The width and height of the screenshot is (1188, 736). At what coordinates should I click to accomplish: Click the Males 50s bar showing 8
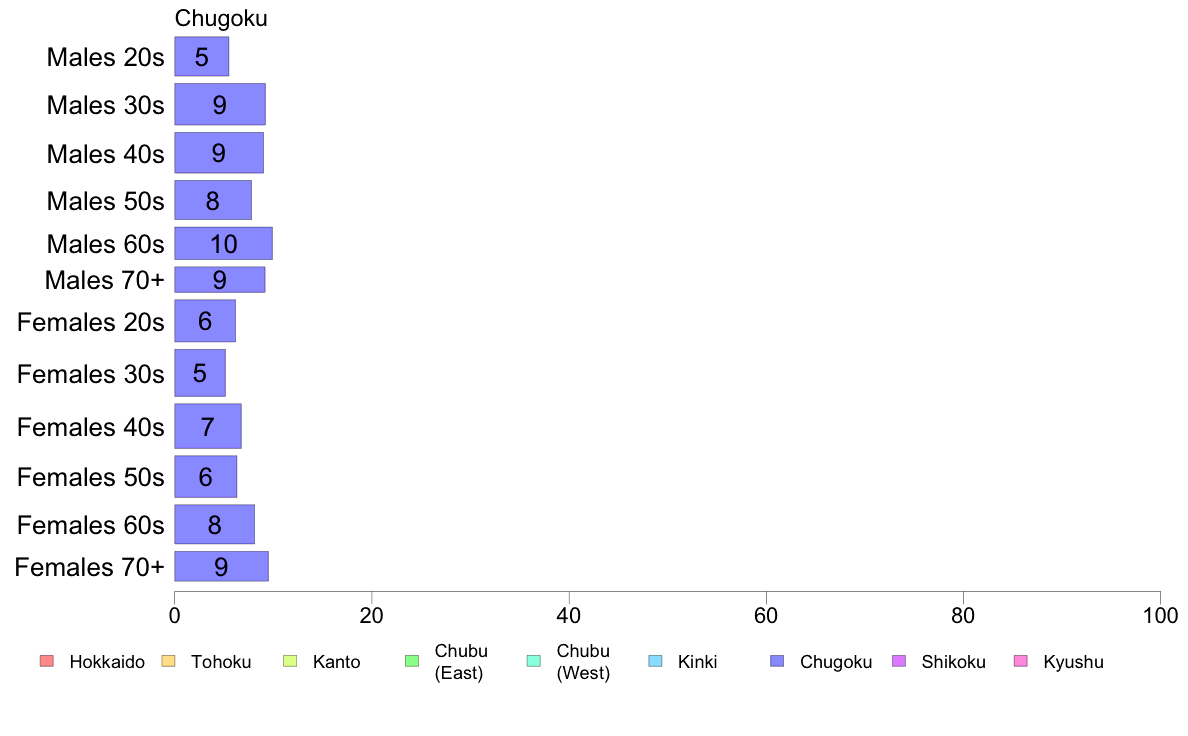point(213,200)
